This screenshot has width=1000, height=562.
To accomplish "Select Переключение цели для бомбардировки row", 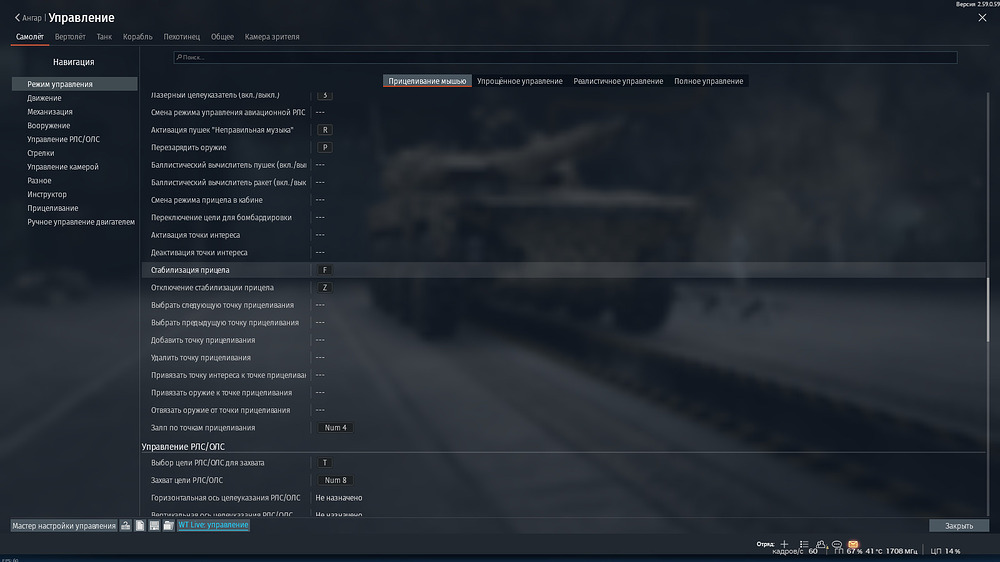I will click(x=563, y=218).
